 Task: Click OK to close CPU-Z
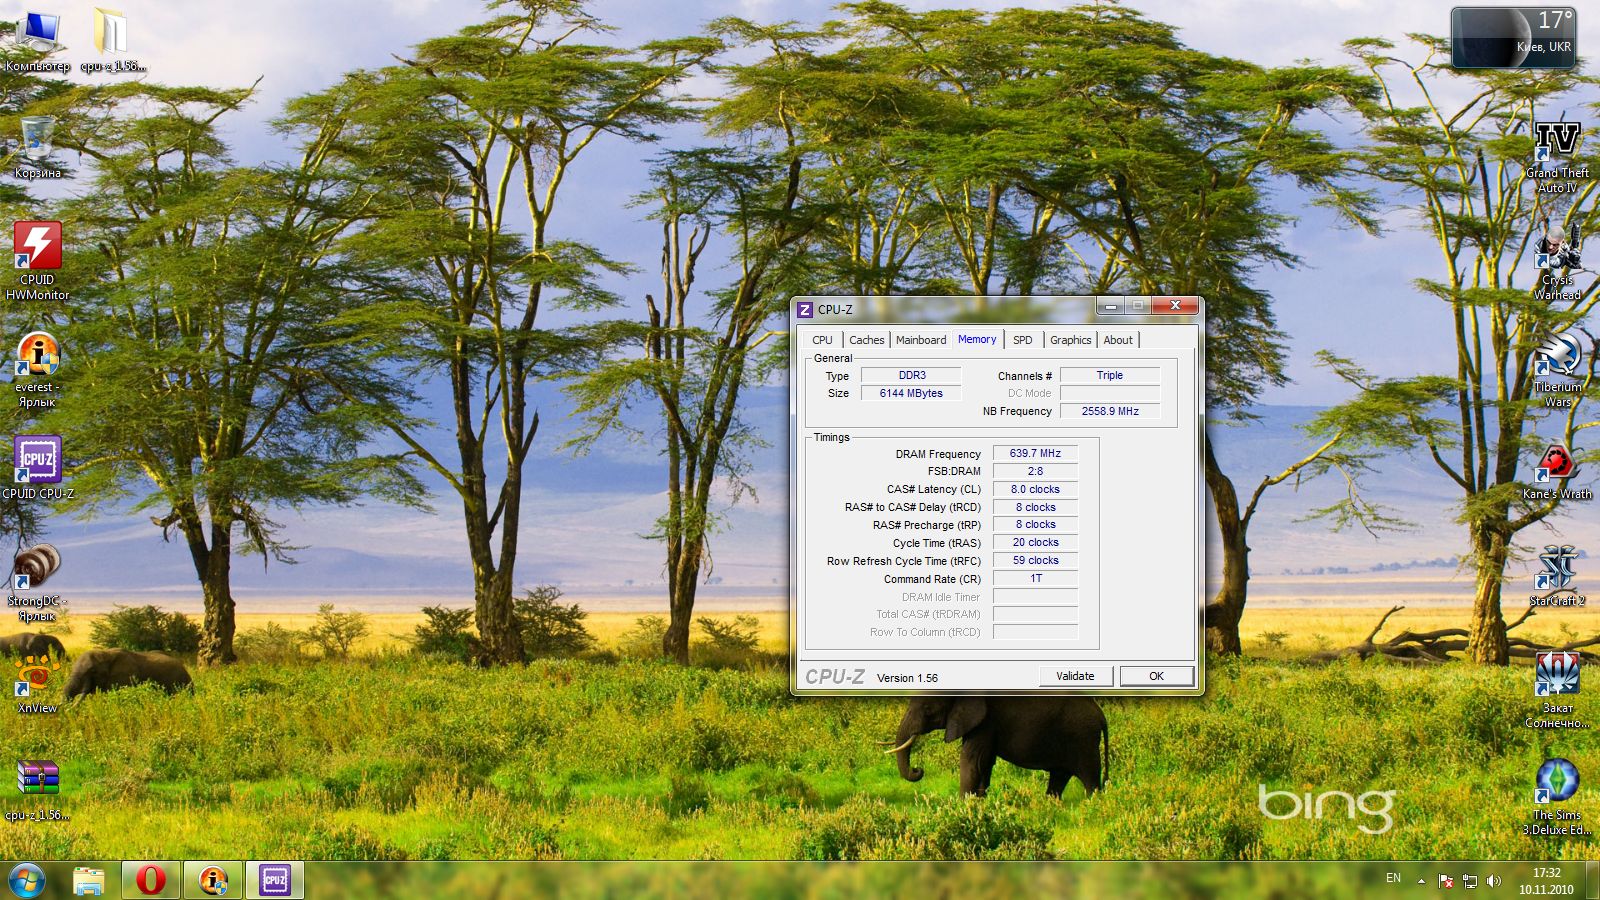(x=1156, y=676)
